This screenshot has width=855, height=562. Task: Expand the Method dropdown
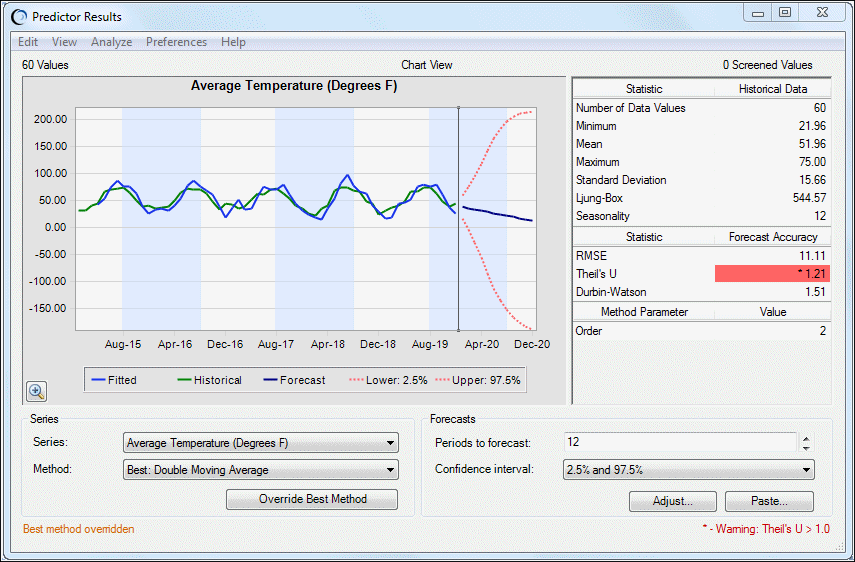click(261, 470)
